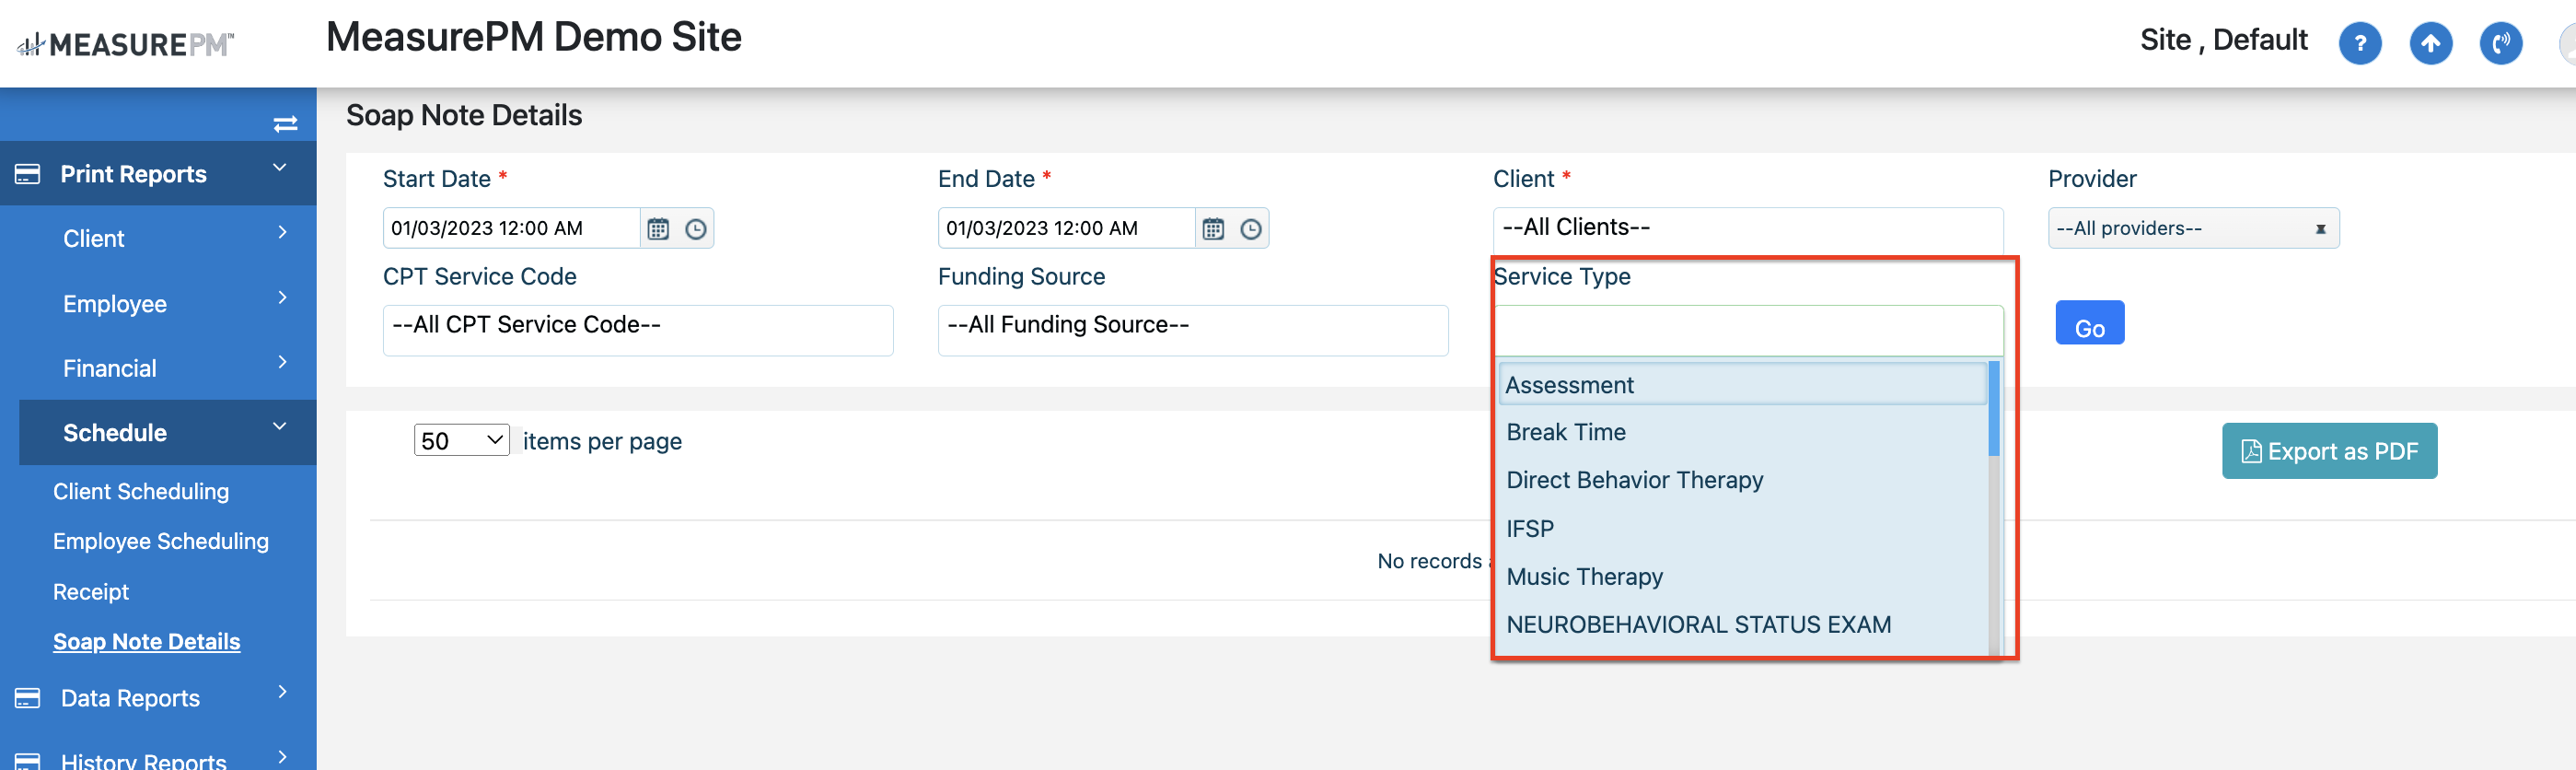Open Employee Scheduling from sidebar
Screen dimensions: 2576x770
pyautogui.click(x=160, y=541)
